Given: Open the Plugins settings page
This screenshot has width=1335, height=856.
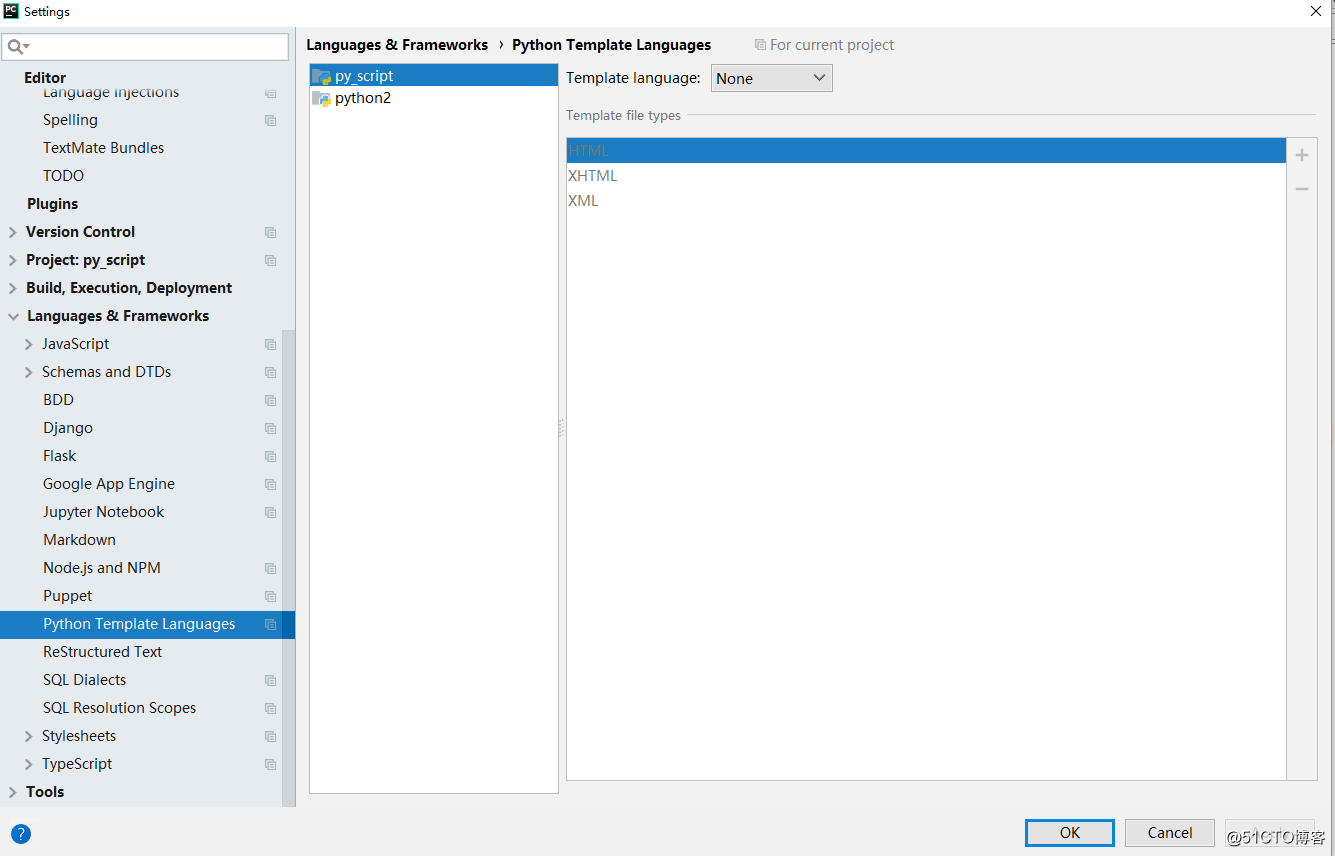Looking at the screenshot, I should point(52,204).
